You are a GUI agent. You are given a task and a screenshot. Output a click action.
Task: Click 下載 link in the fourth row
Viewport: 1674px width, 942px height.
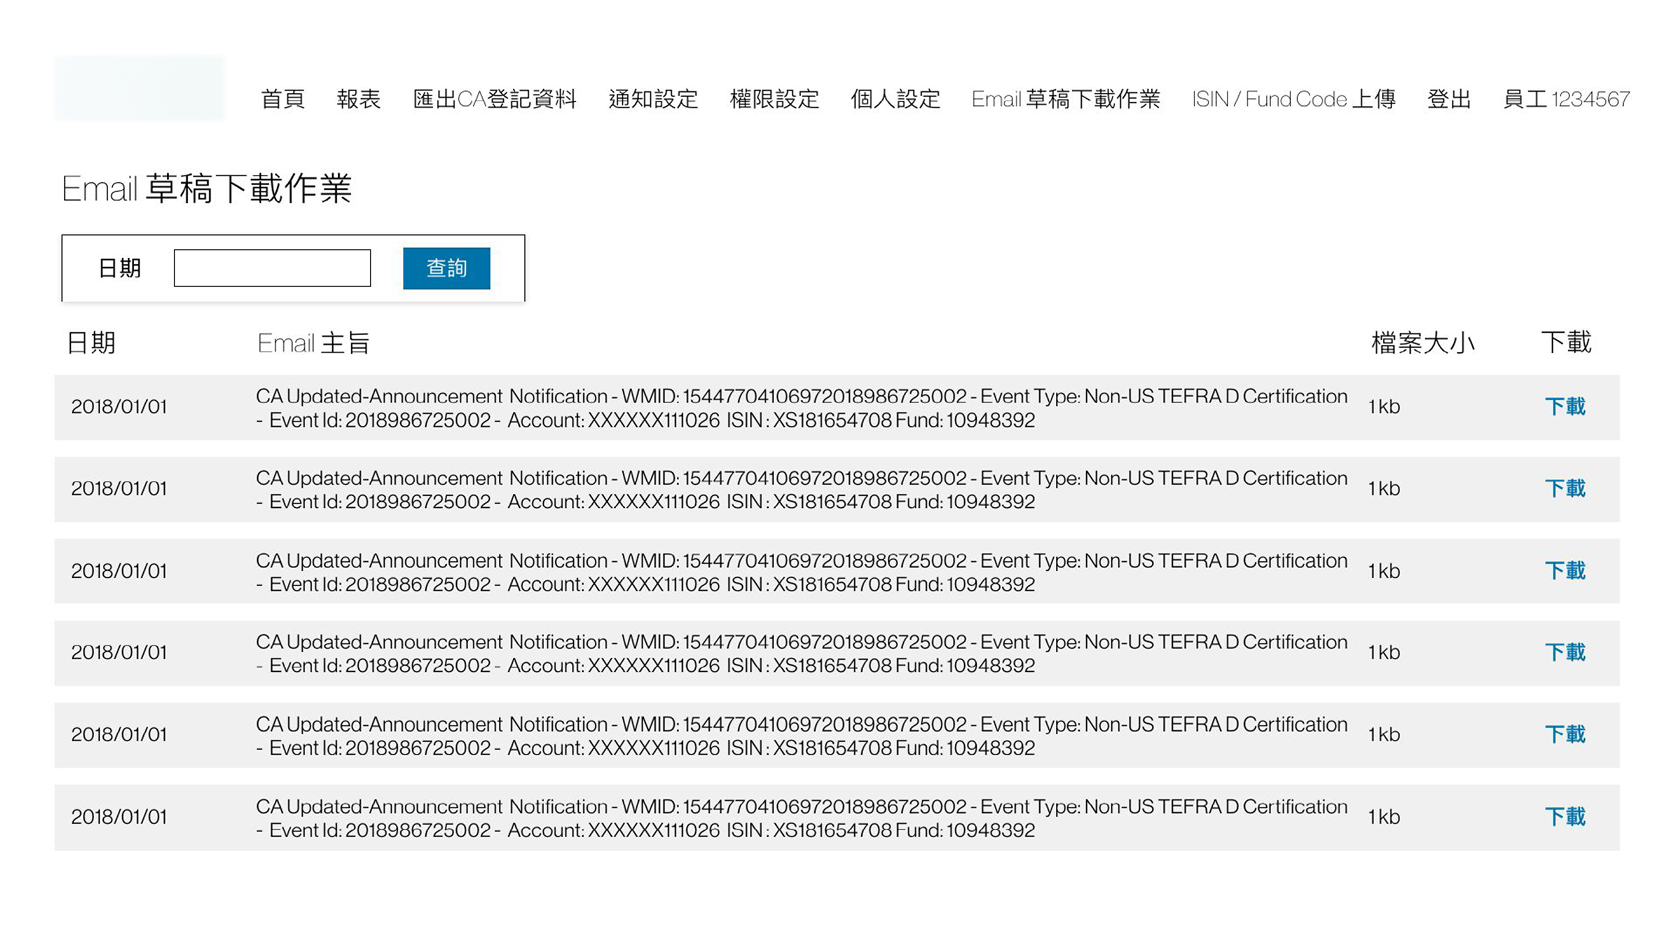(1565, 653)
